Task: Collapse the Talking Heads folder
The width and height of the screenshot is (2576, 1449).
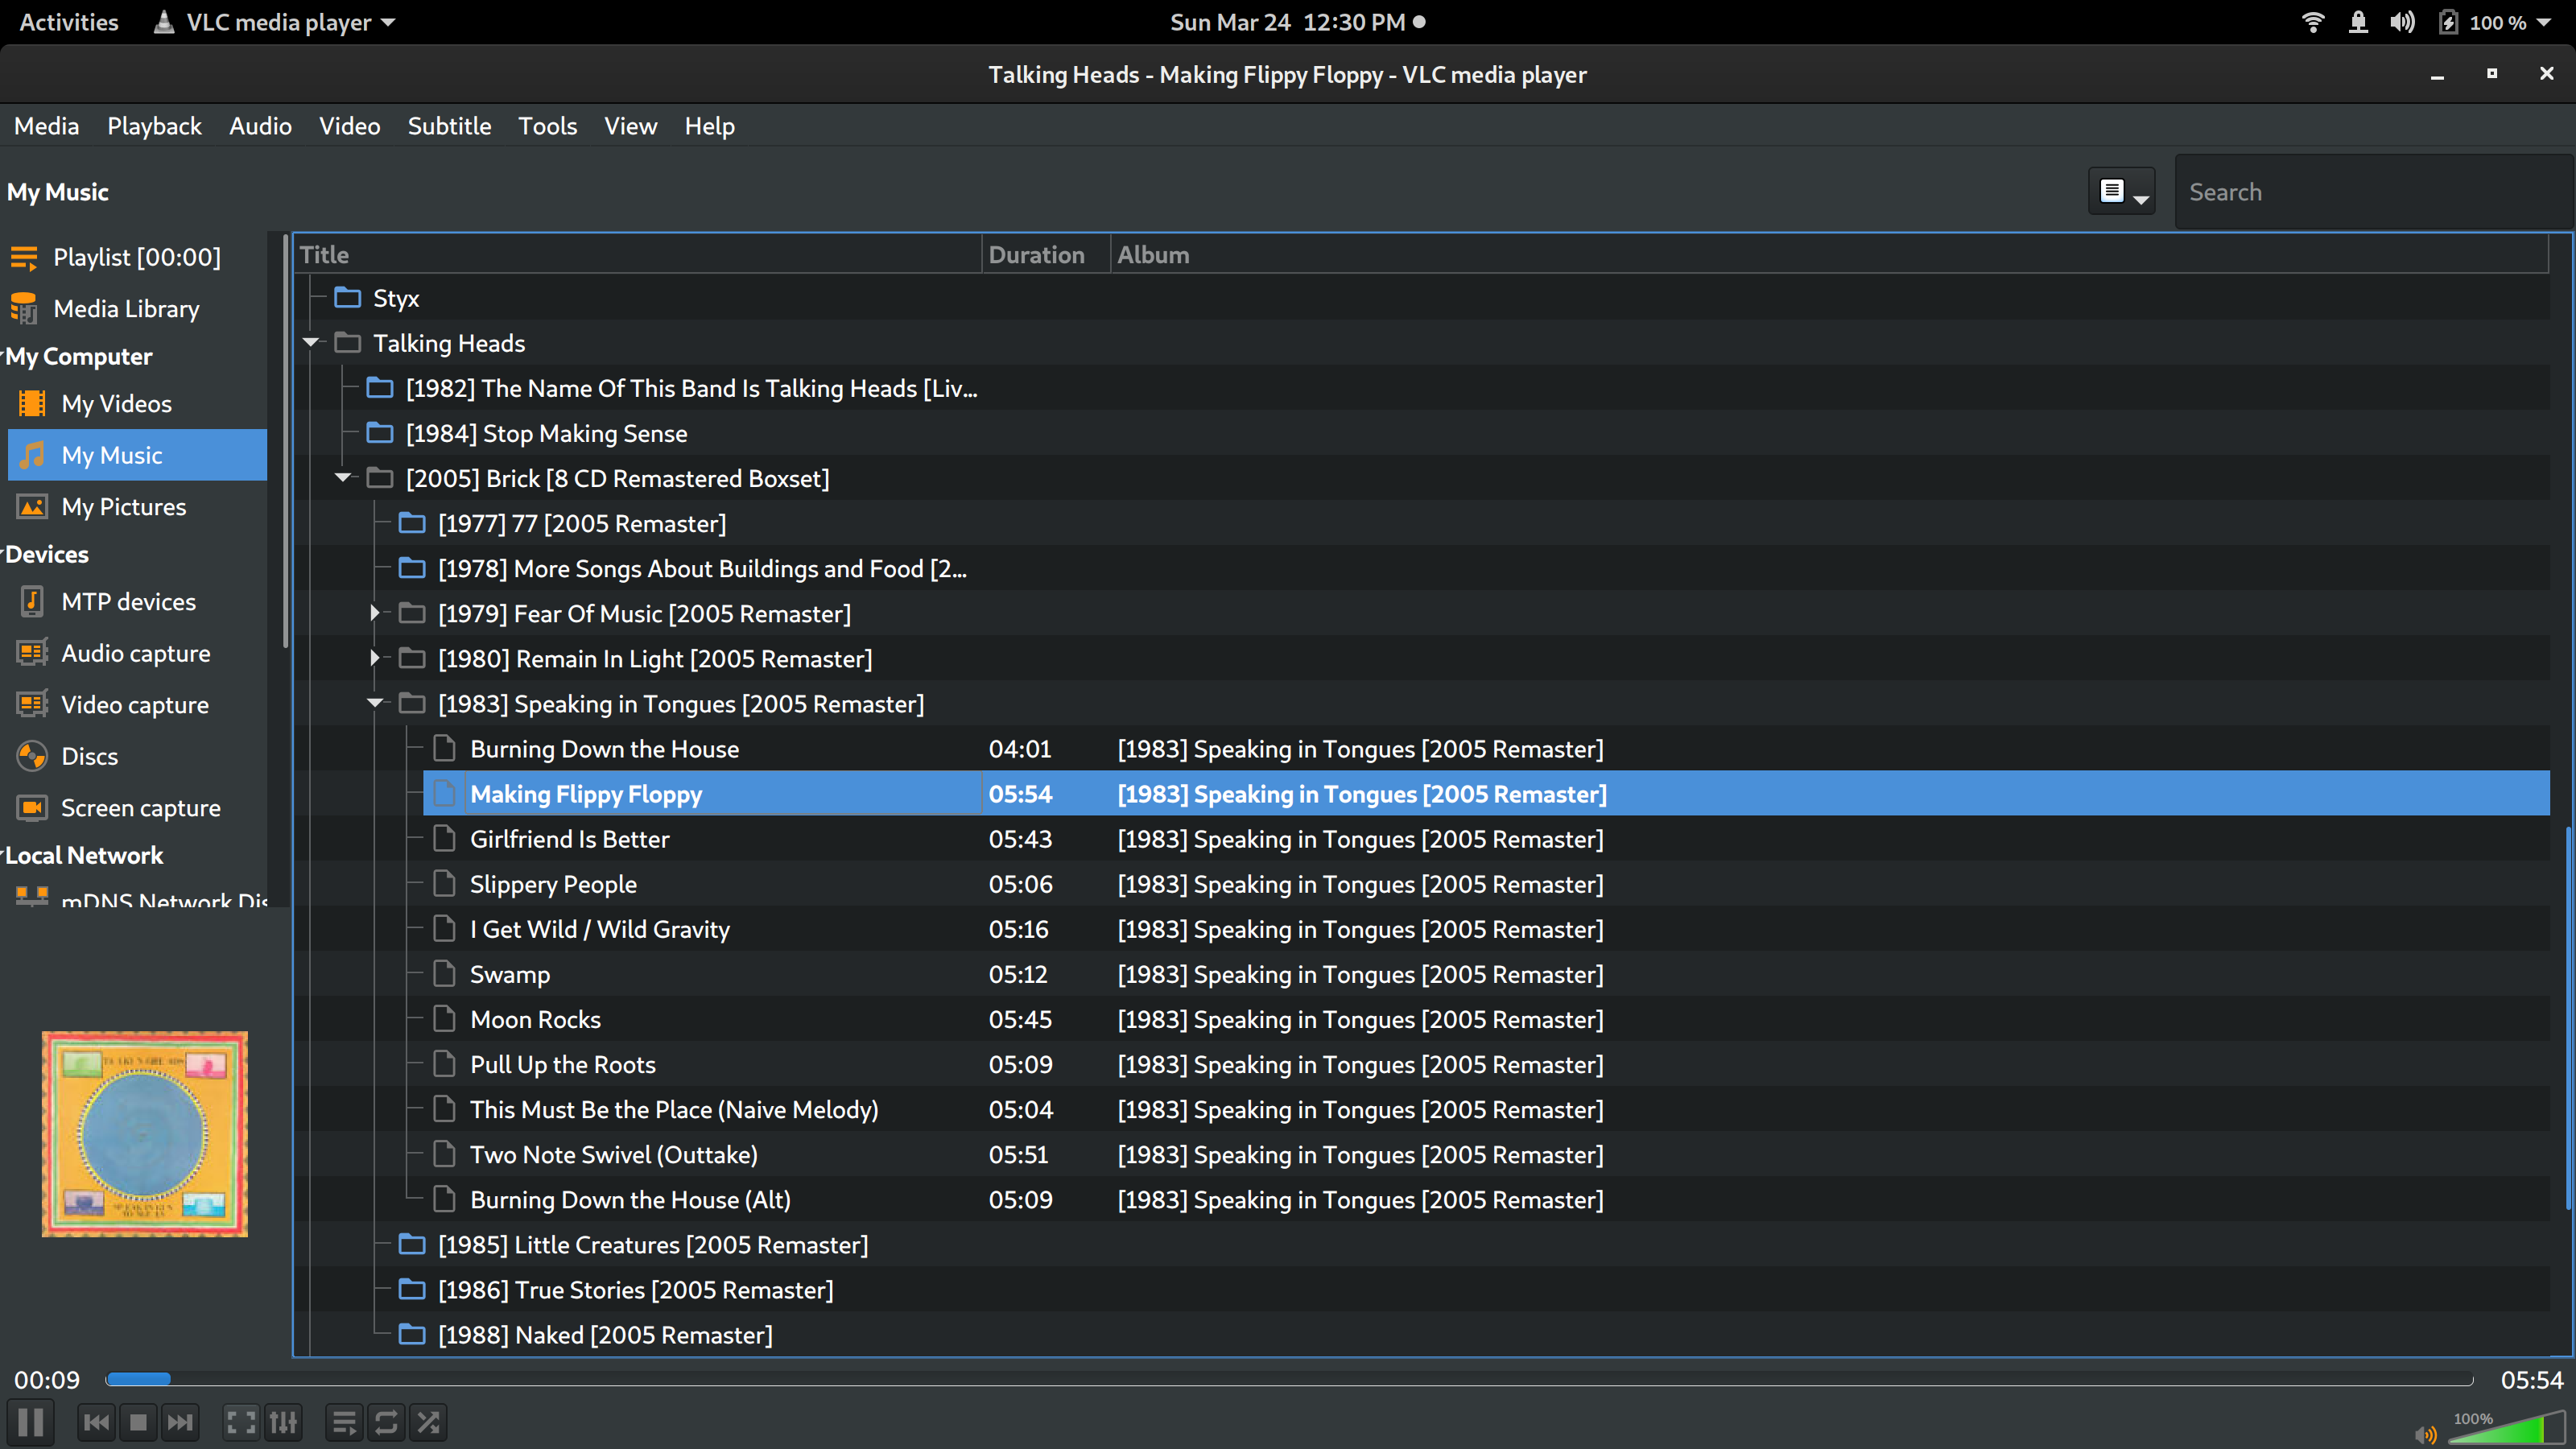Action: coord(311,343)
